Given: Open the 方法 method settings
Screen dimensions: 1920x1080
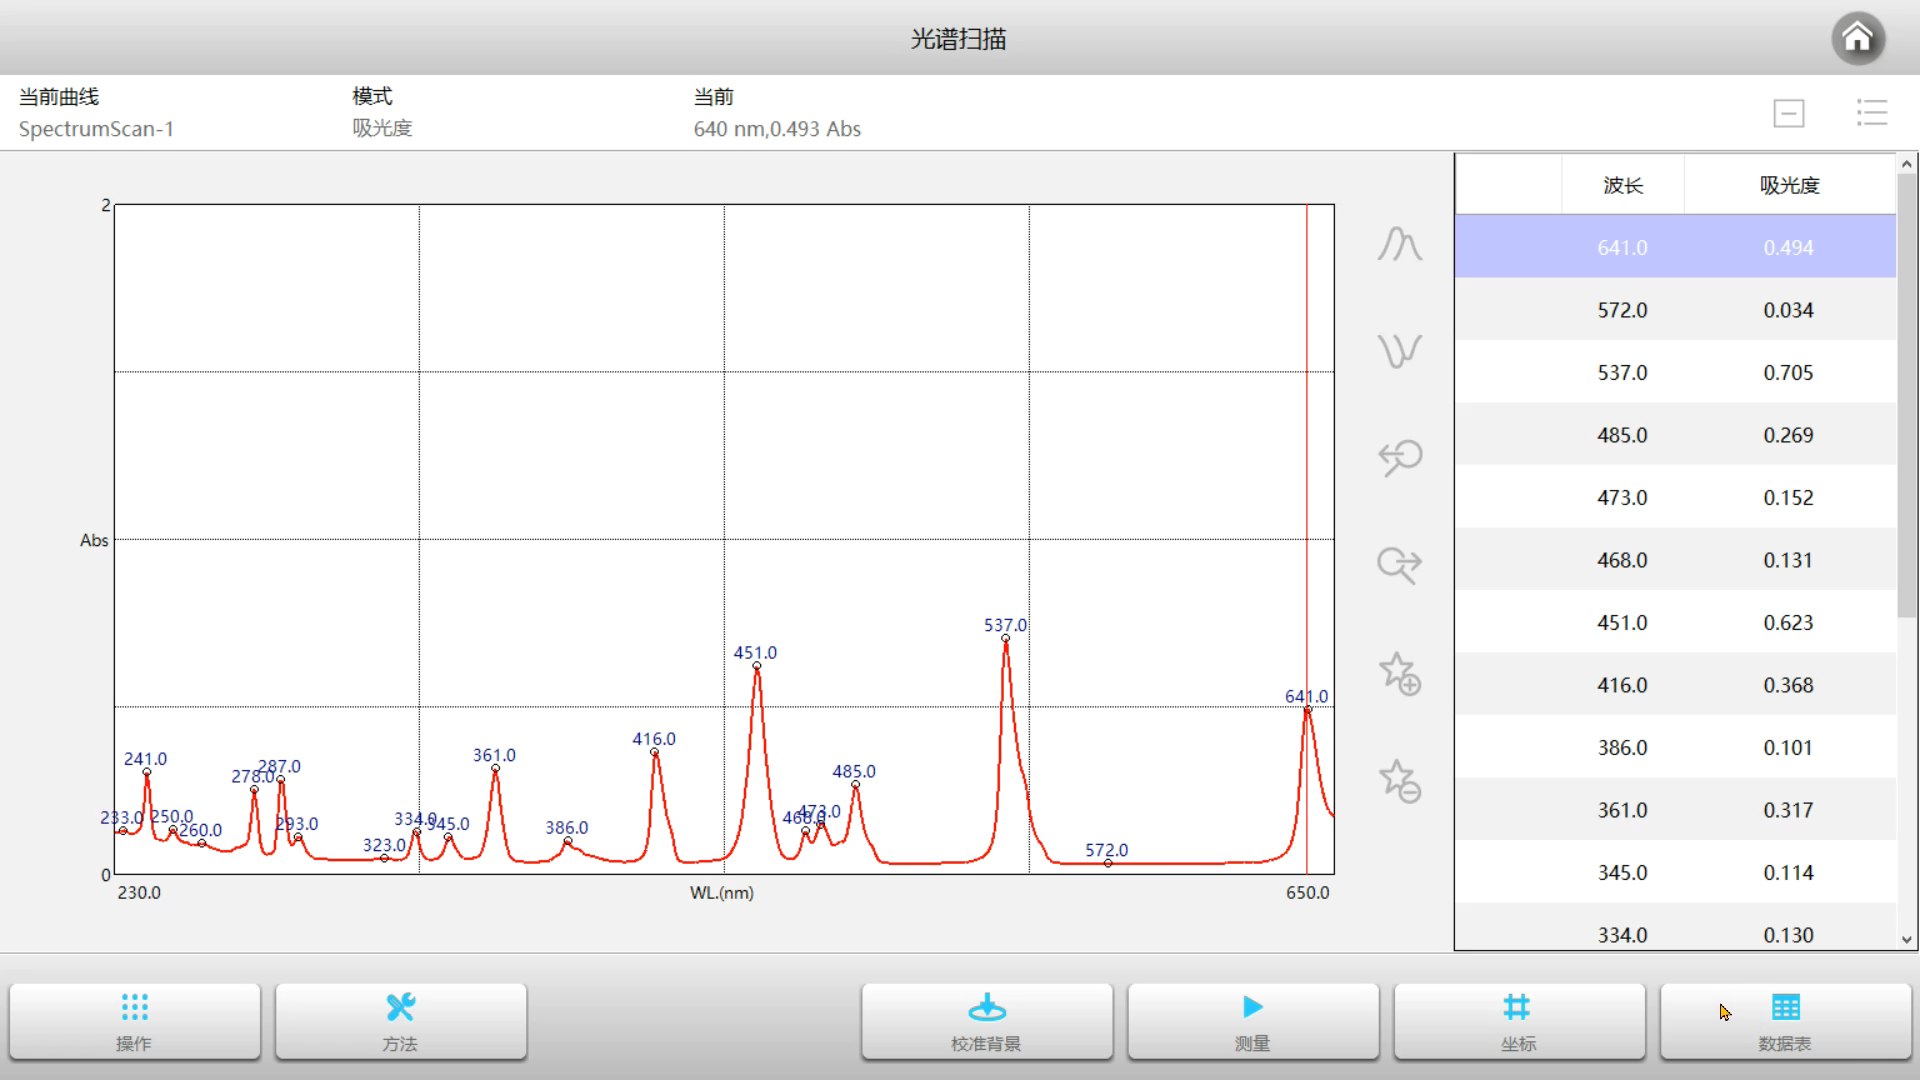Looking at the screenshot, I should 401,1021.
